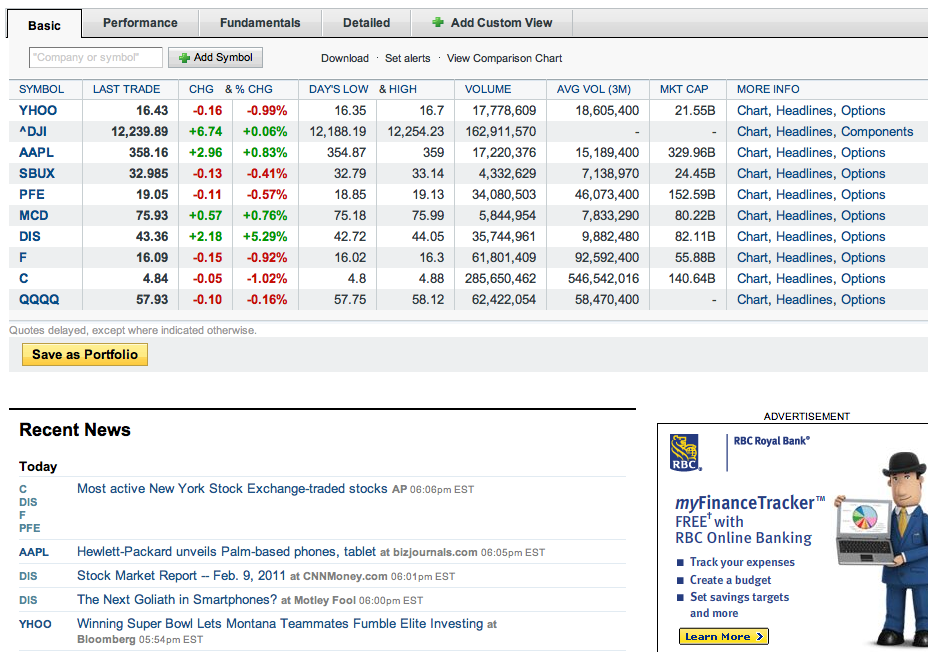Image resolution: width=928 pixels, height=652 pixels.
Task: Open Options link for PFE row
Action: pos(863,195)
